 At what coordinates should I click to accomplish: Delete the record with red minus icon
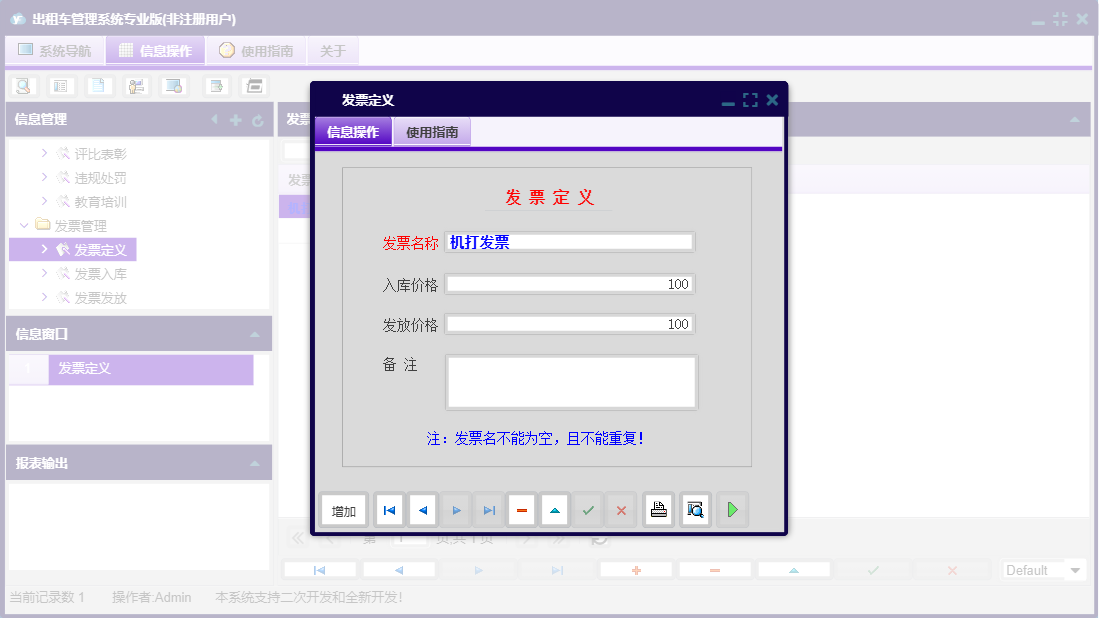(521, 509)
